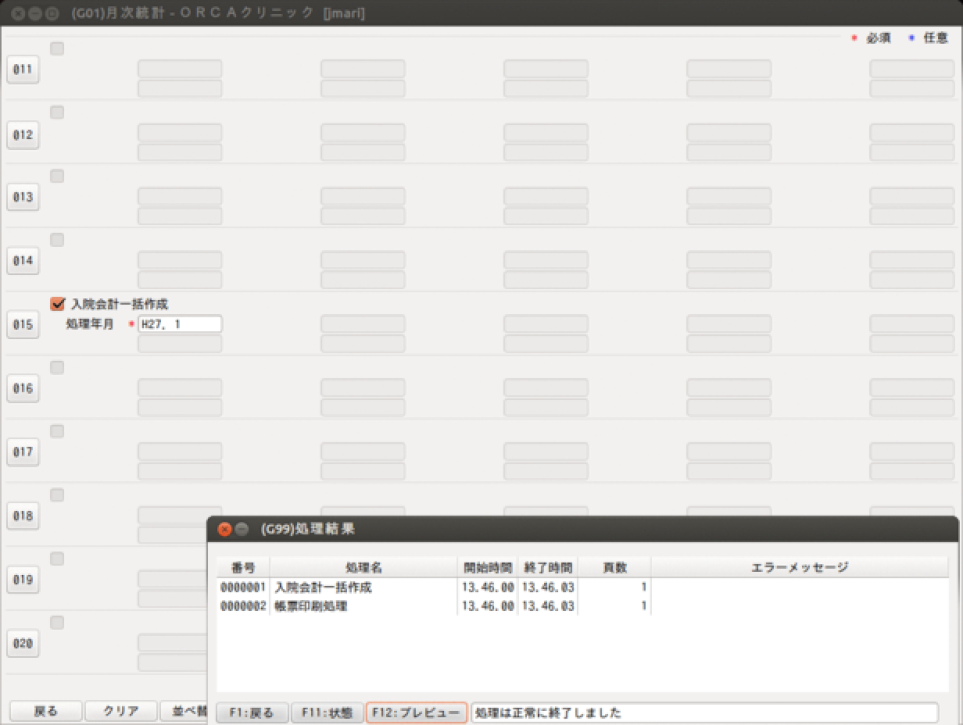Select the 018 row number button

coord(22,516)
